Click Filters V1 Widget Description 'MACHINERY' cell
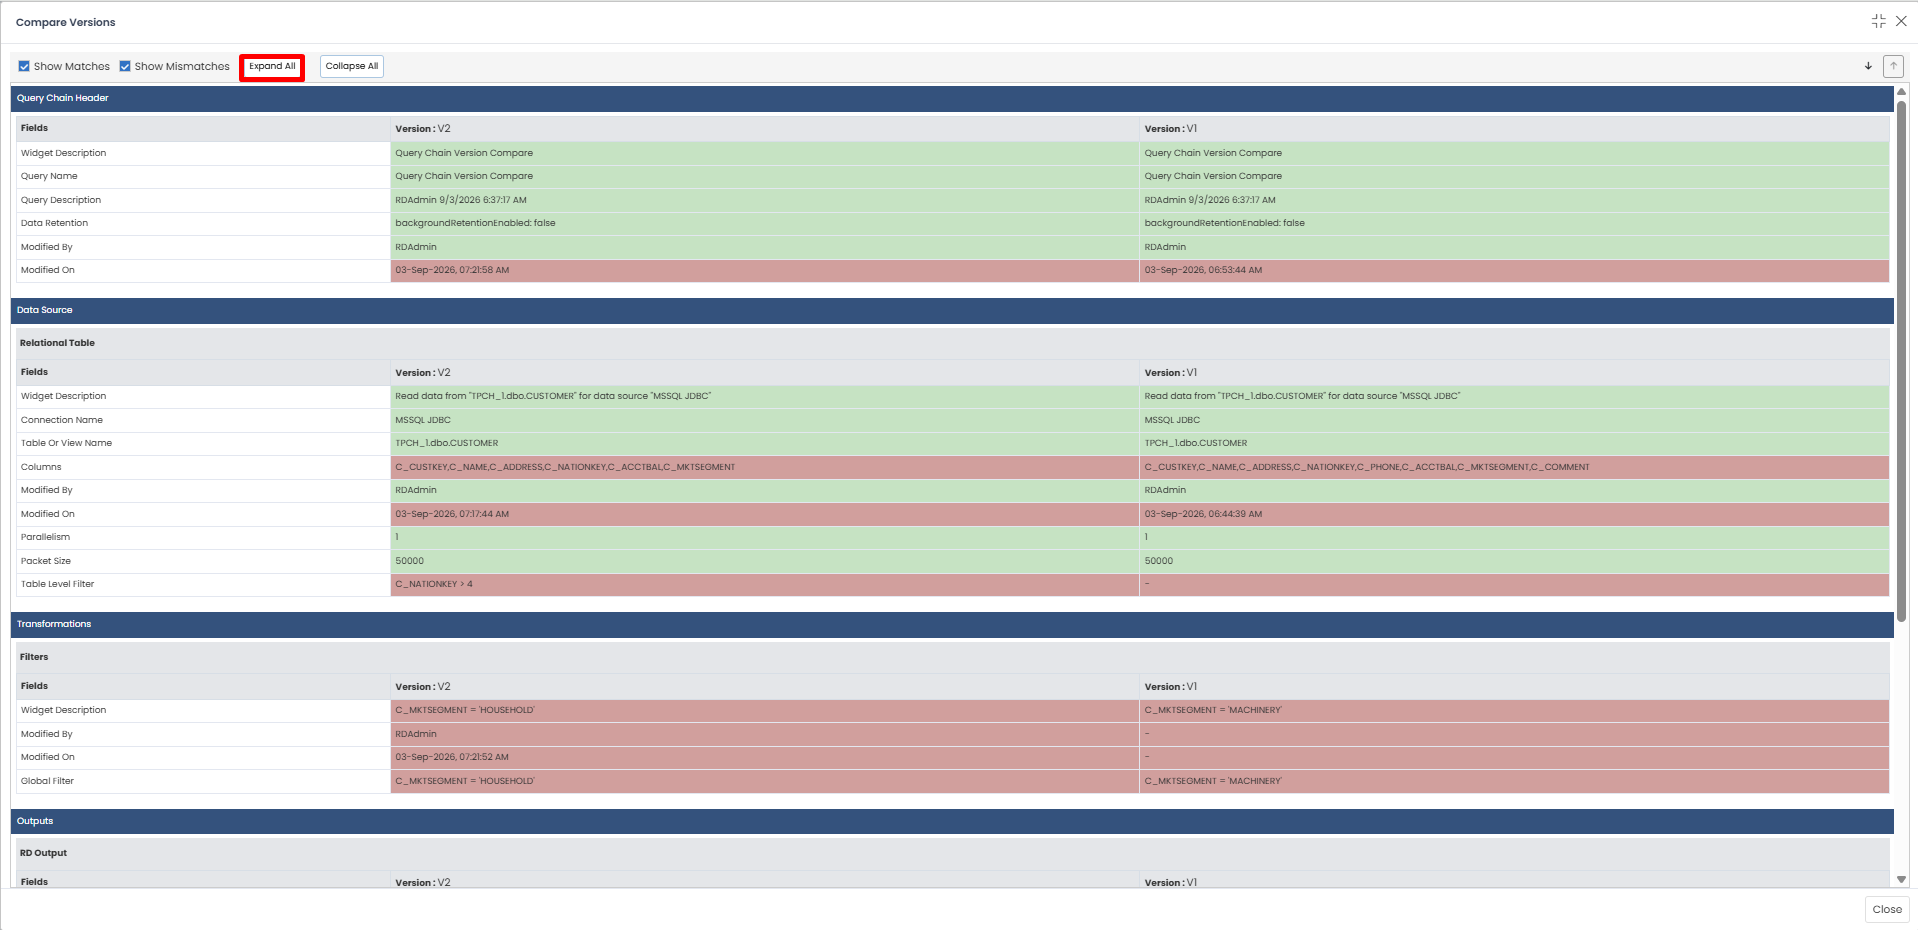The height and width of the screenshot is (930, 1918). point(1514,710)
